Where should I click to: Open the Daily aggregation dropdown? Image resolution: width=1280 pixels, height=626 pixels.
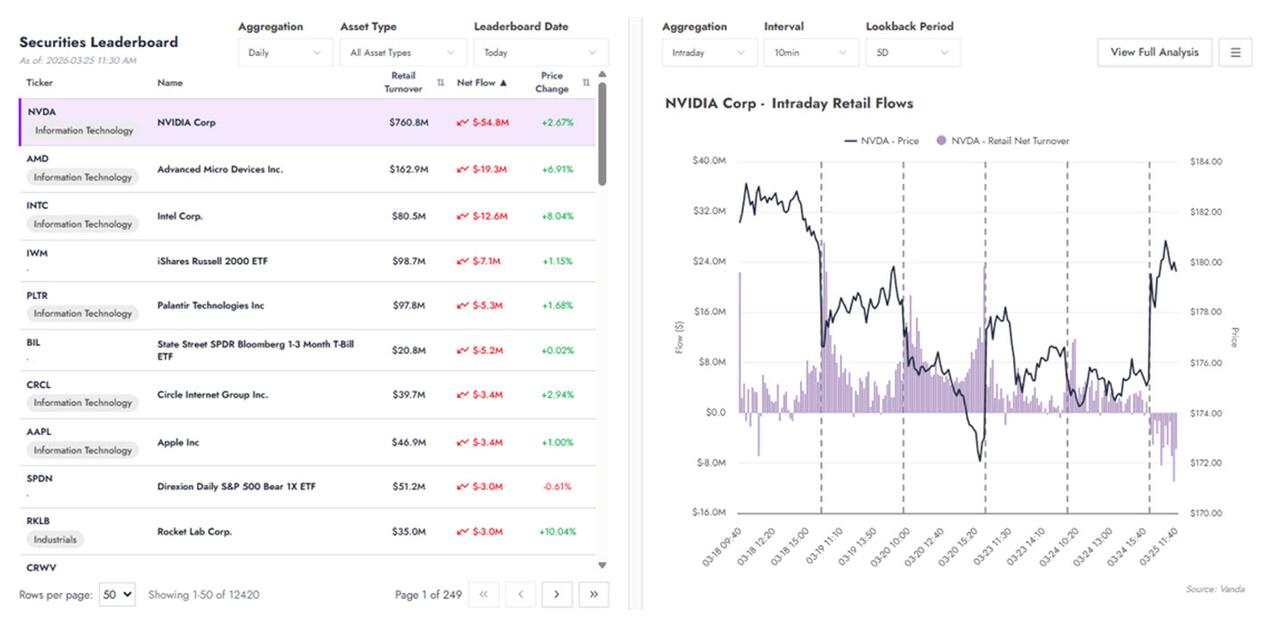pyautogui.click(x=285, y=53)
